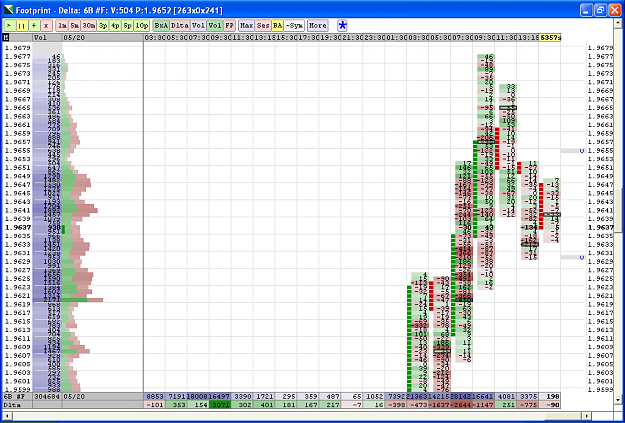
Task: Toggle the Ses session button
Action: (x=263, y=26)
